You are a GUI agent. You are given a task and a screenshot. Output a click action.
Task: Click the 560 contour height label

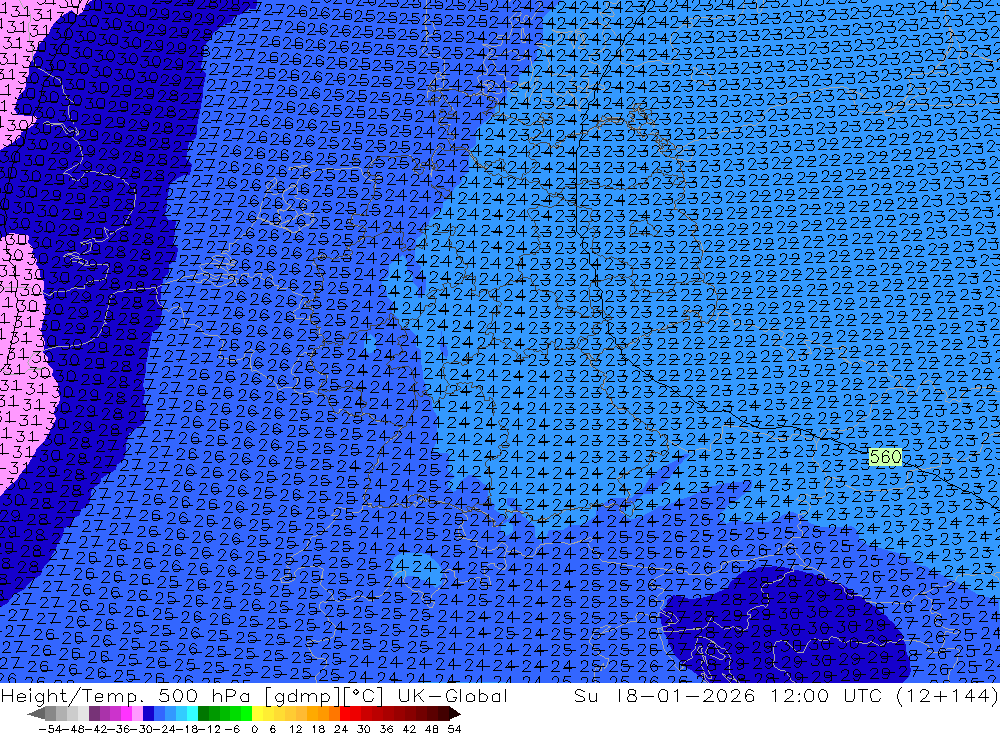point(886,457)
